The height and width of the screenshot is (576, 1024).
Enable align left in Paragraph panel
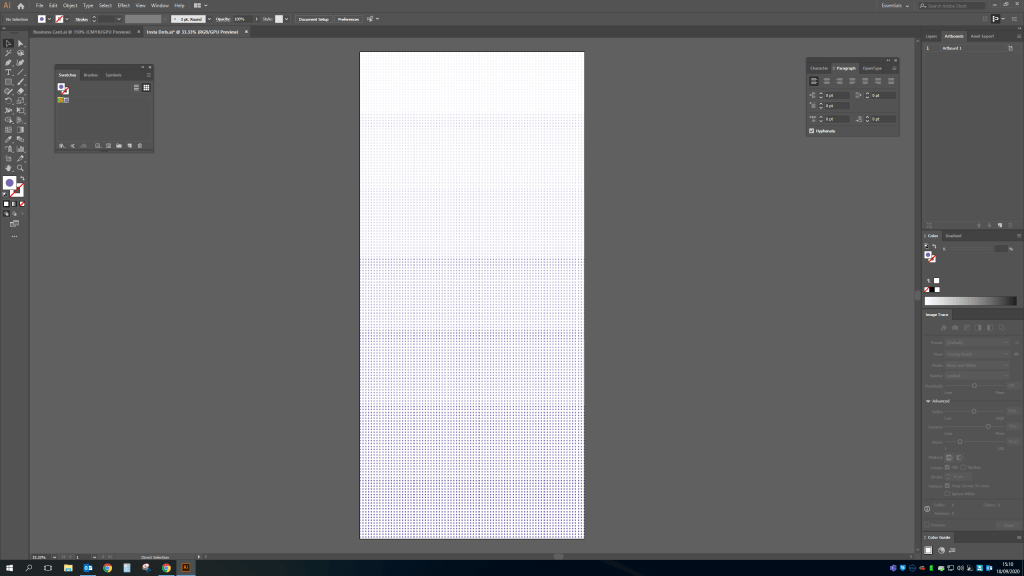pos(814,80)
